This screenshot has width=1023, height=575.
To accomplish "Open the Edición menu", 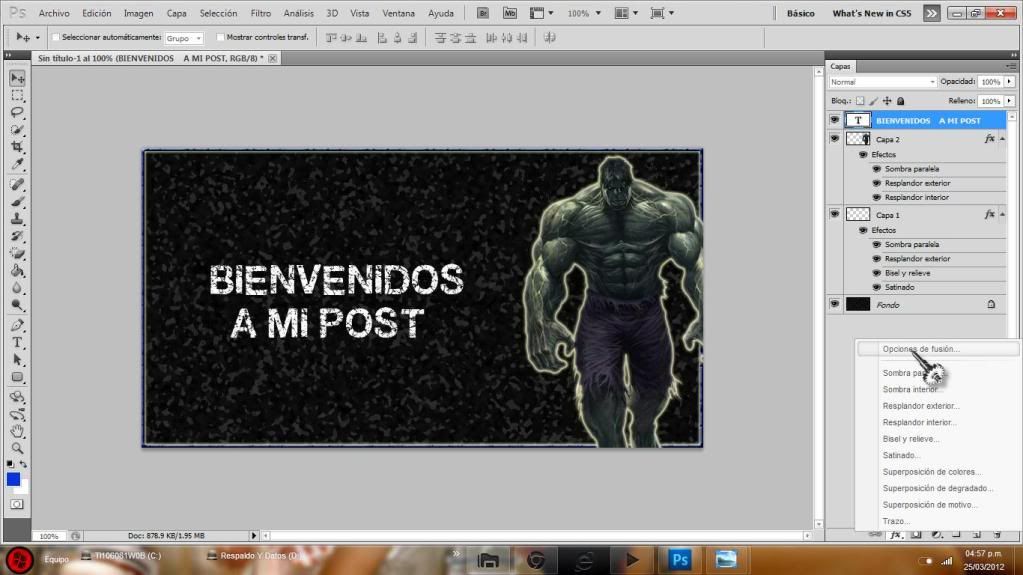I will coord(97,13).
